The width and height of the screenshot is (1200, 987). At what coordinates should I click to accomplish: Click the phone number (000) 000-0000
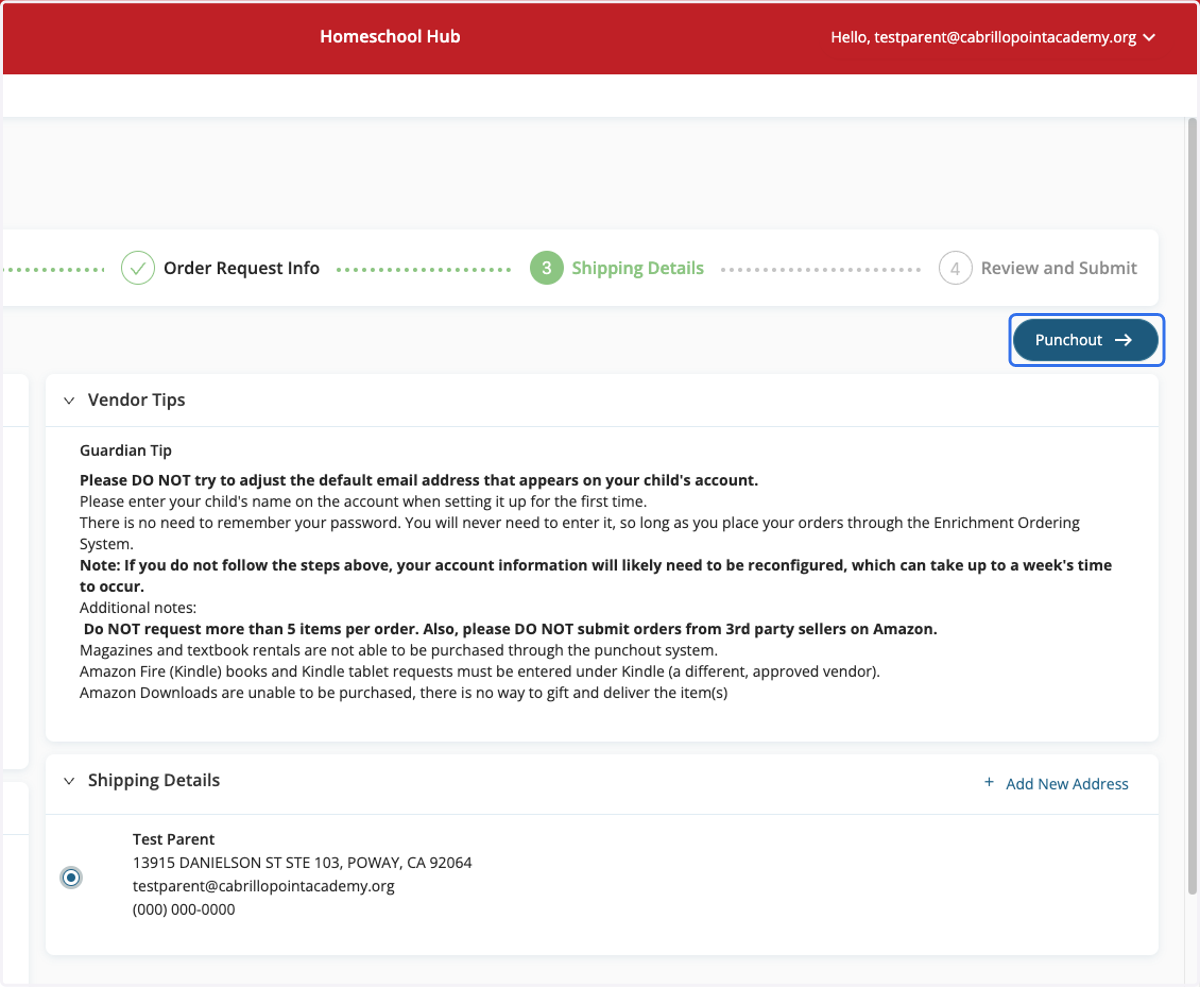tap(184, 910)
